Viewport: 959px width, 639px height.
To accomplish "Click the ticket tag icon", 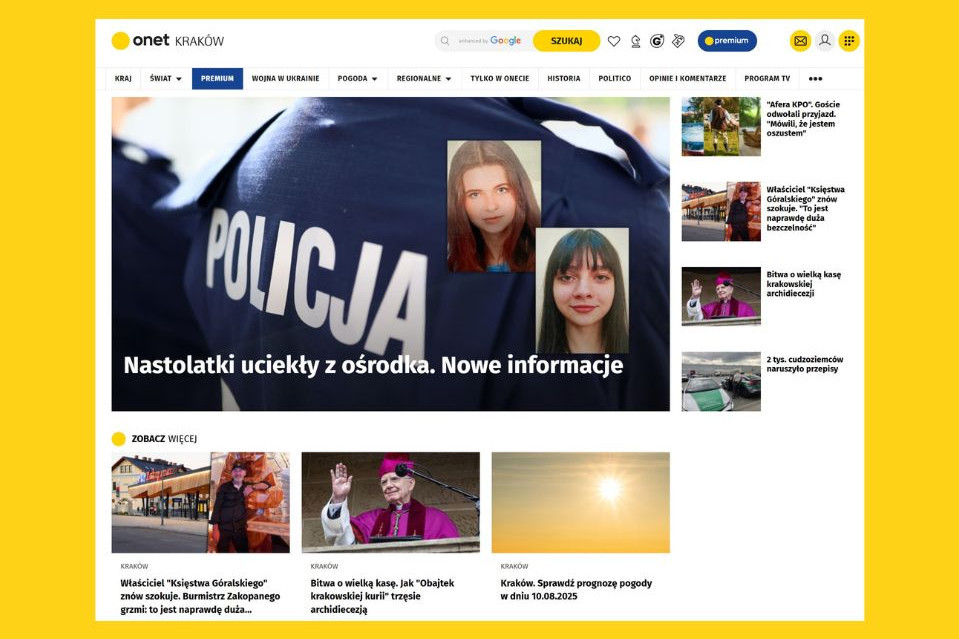I will 678,41.
